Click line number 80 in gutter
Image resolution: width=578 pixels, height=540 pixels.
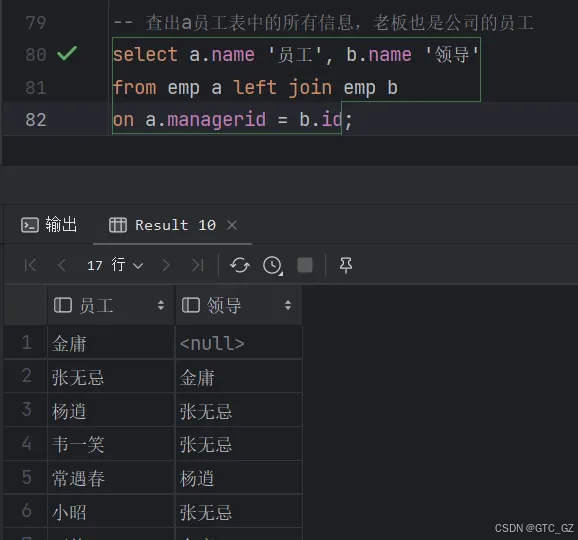(36, 55)
